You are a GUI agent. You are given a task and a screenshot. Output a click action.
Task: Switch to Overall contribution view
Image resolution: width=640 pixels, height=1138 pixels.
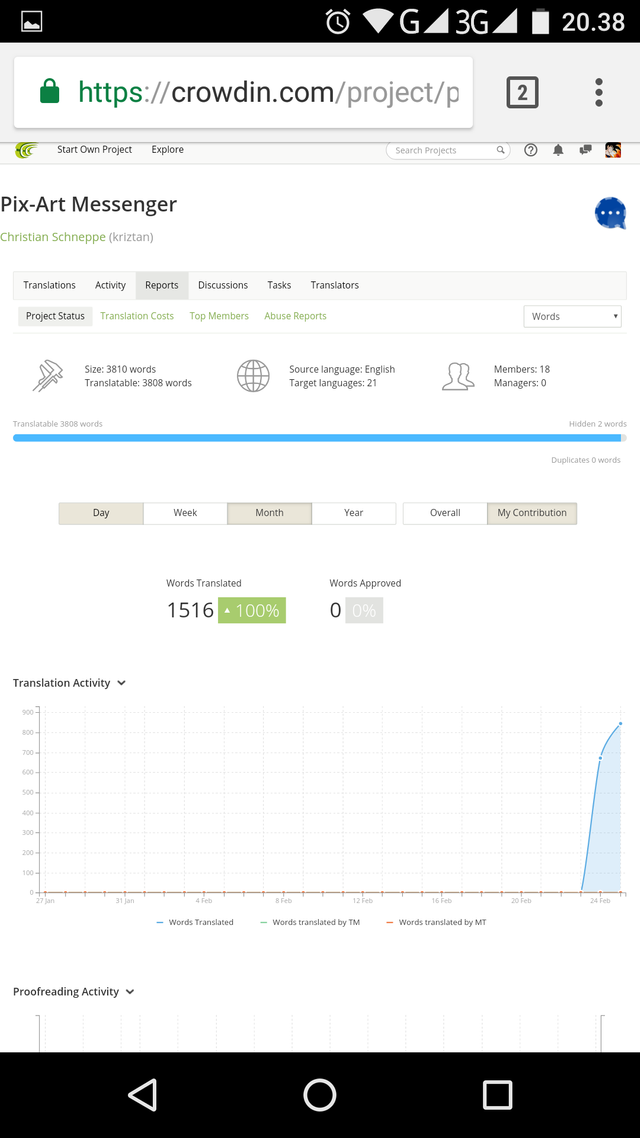[x=445, y=513]
